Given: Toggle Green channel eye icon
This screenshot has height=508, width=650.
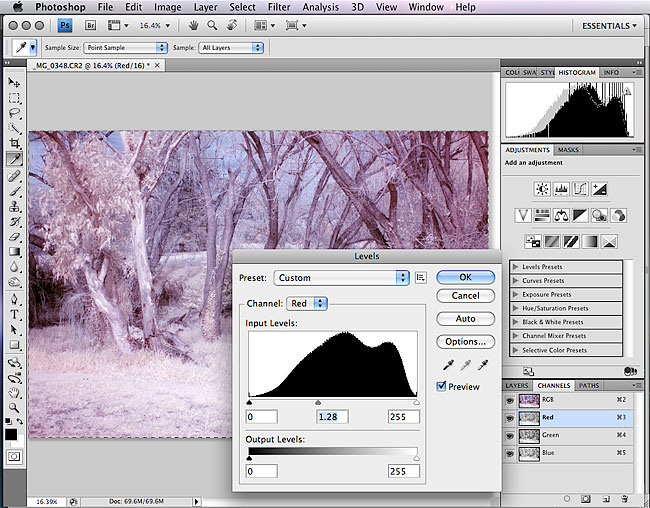Looking at the screenshot, I should point(509,436).
